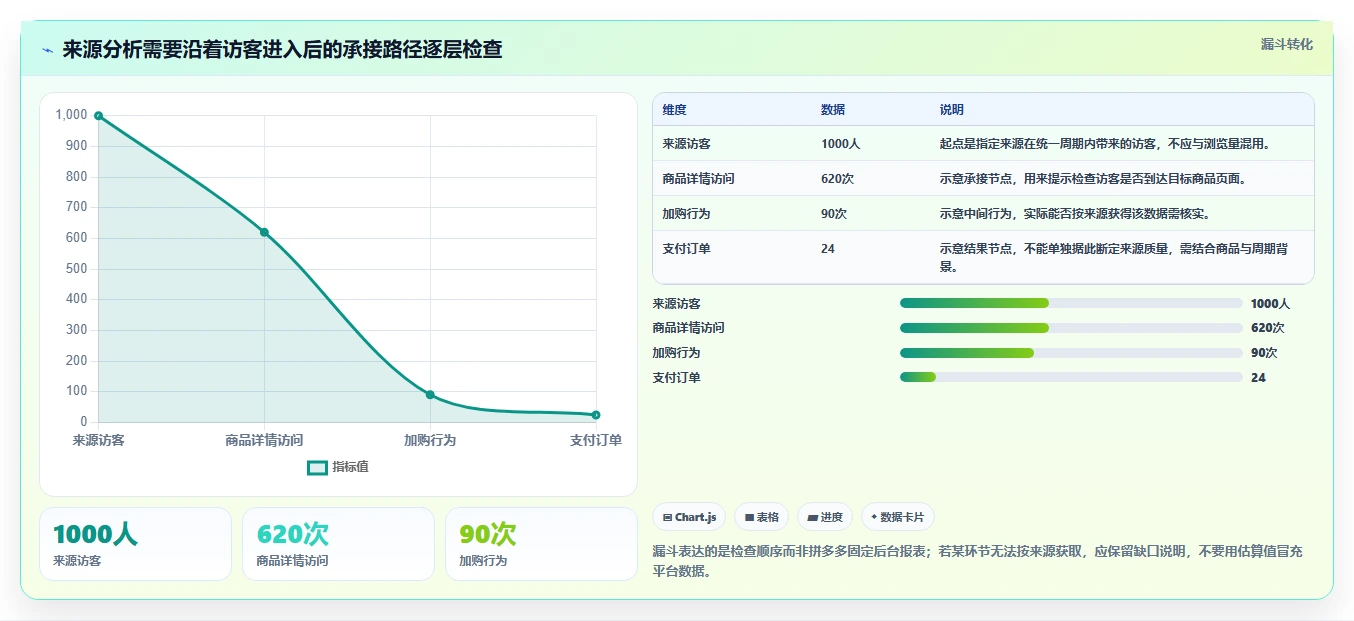Image resolution: width=1354 pixels, height=621 pixels.
Task: Select the 来源访客 table row cell
Action: point(687,144)
